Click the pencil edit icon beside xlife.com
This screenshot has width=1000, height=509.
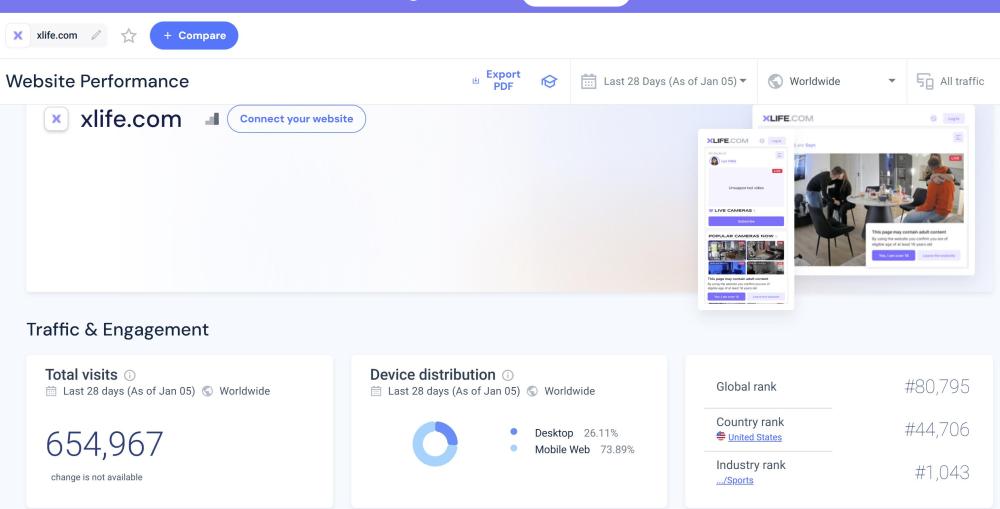(96, 36)
